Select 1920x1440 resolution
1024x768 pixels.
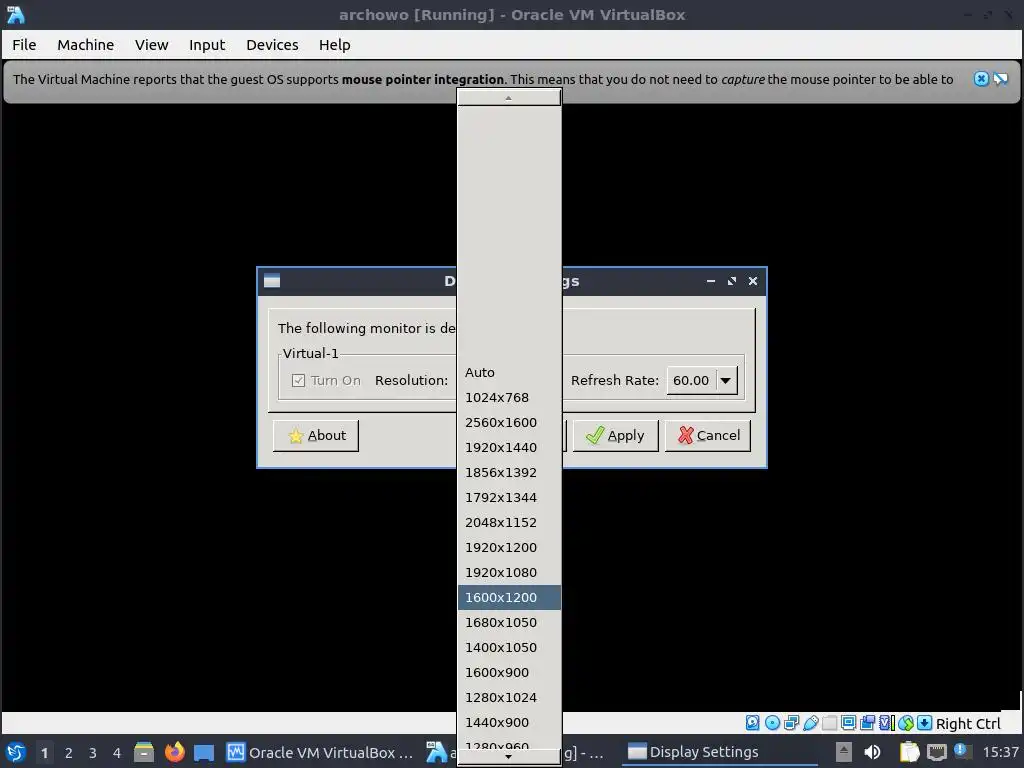tap(509, 447)
